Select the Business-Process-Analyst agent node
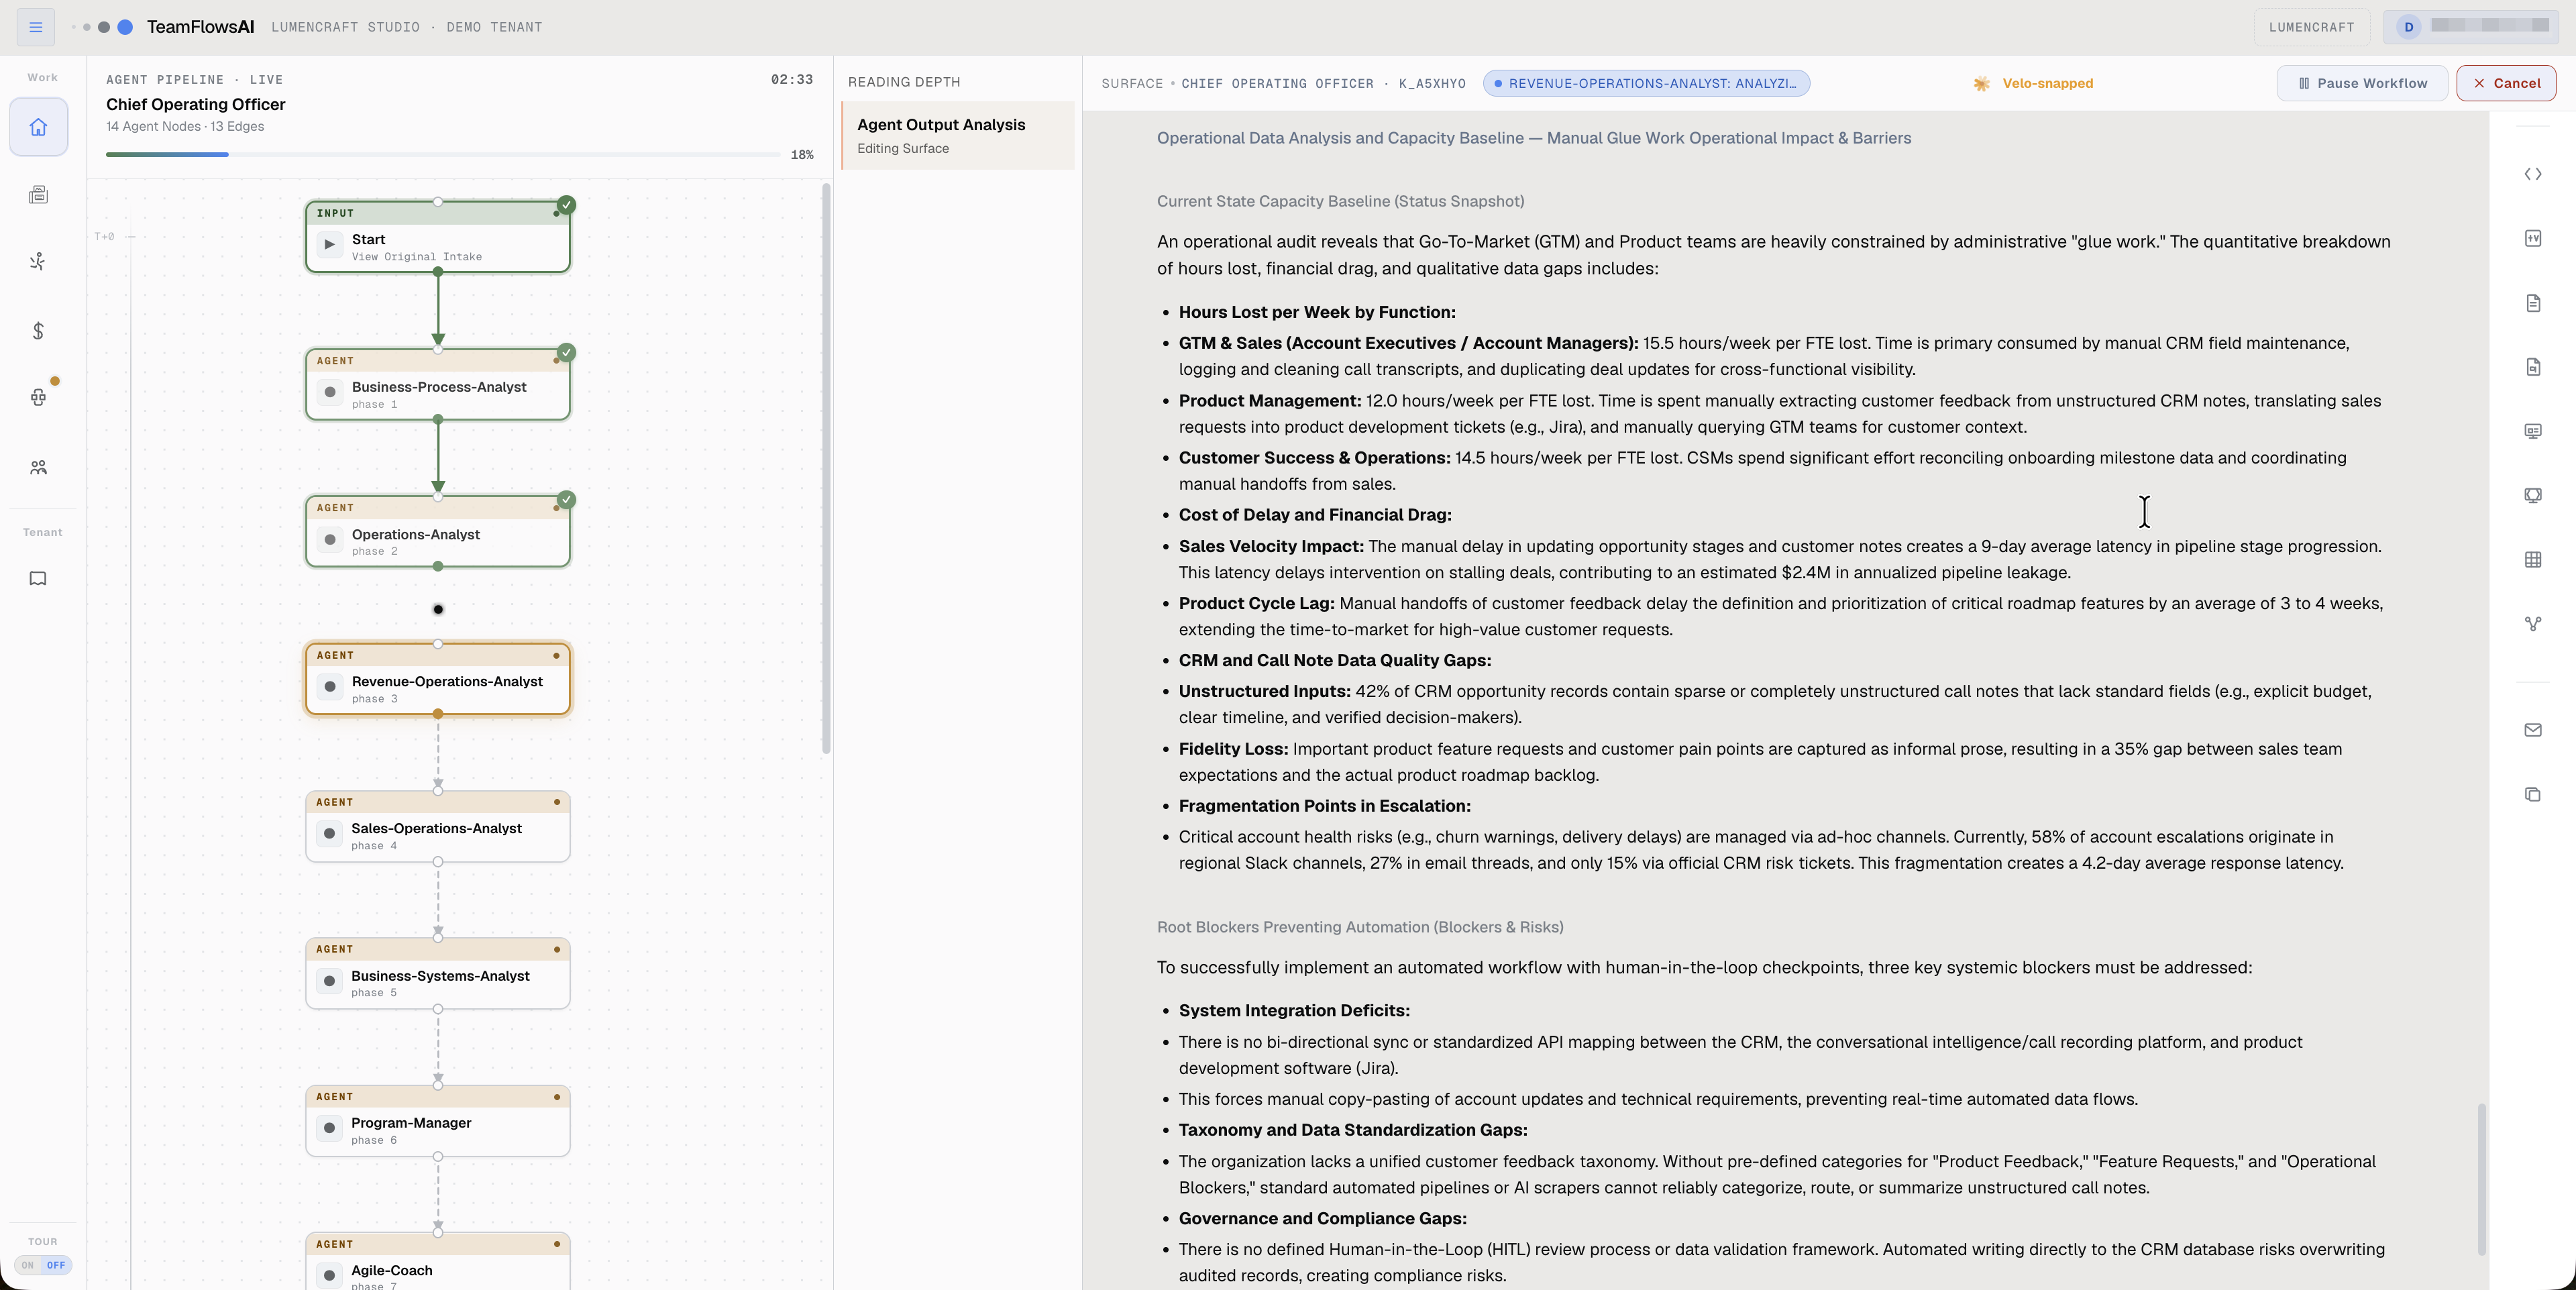The image size is (2576, 1290). pyautogui.click(x=438, y=384)
